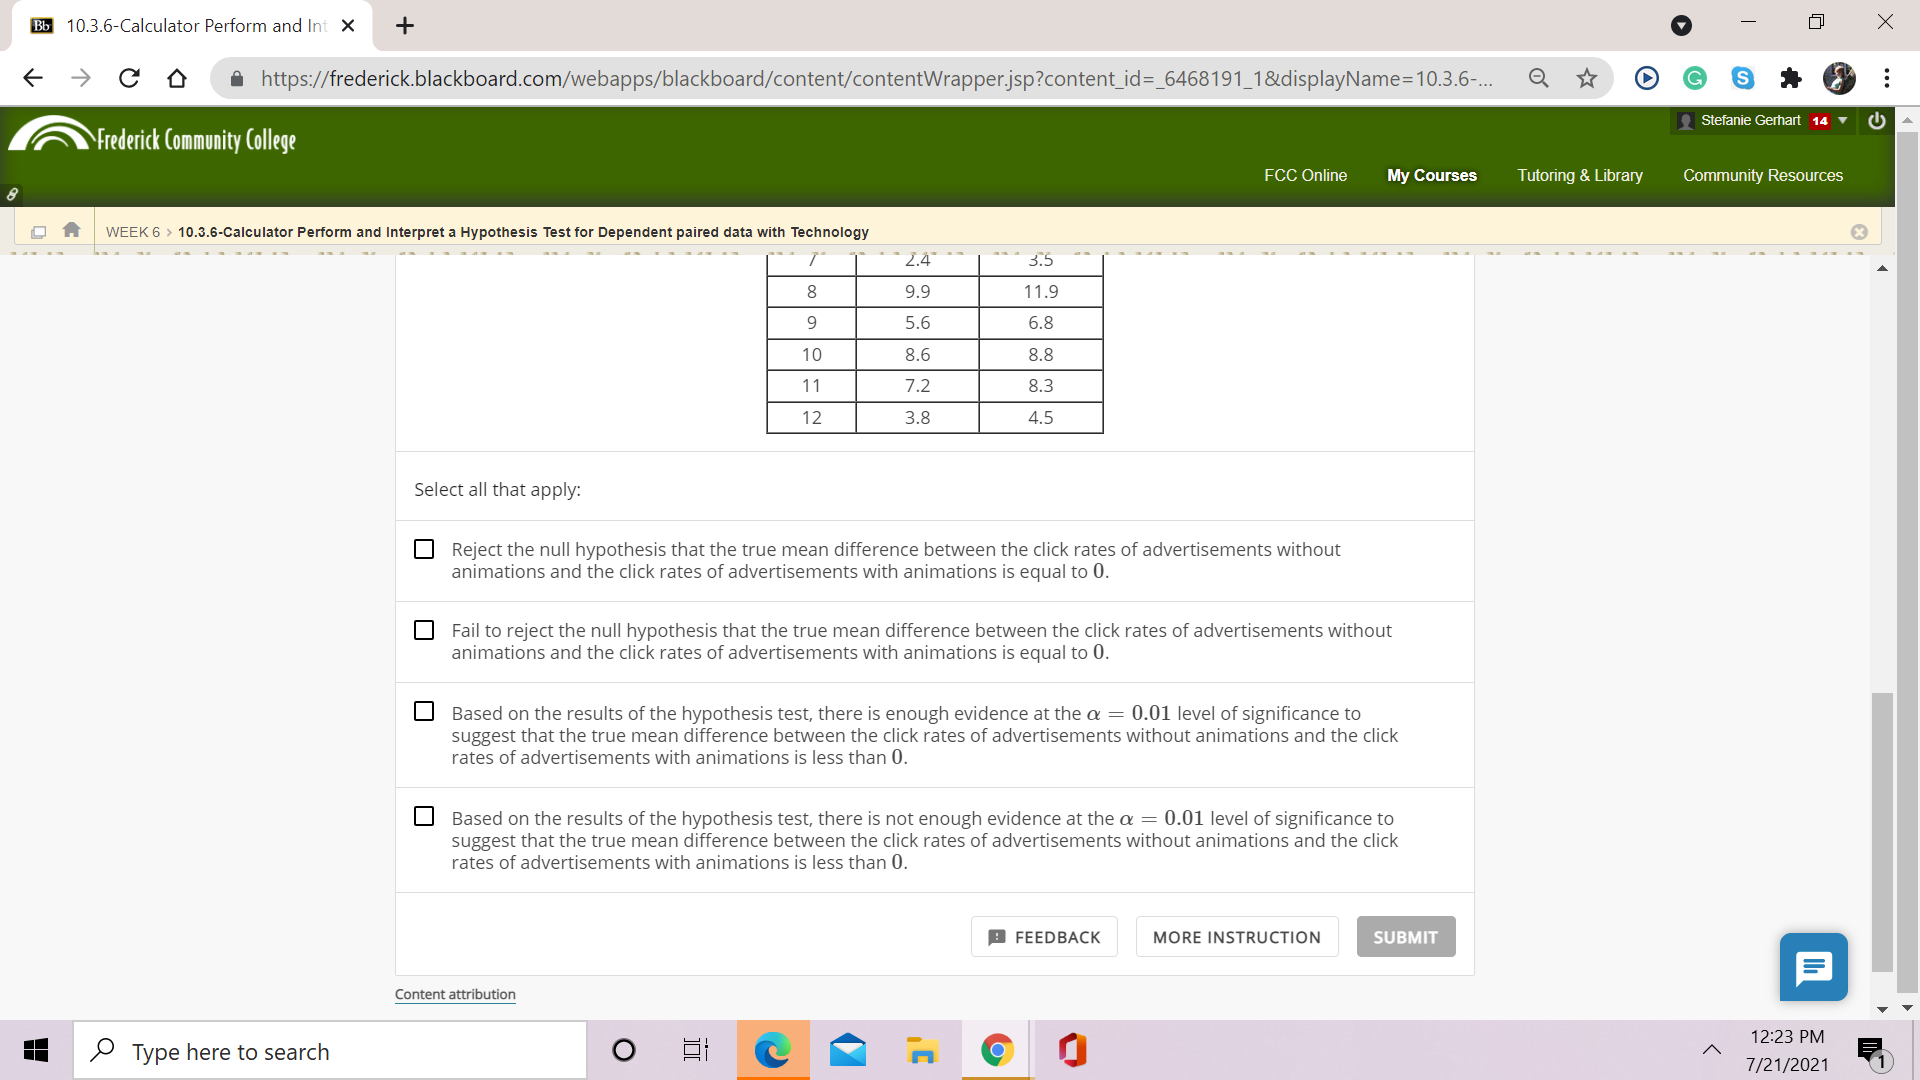Bookmark this page with star icon
1920x1080 pixels.
point(1587,78)
